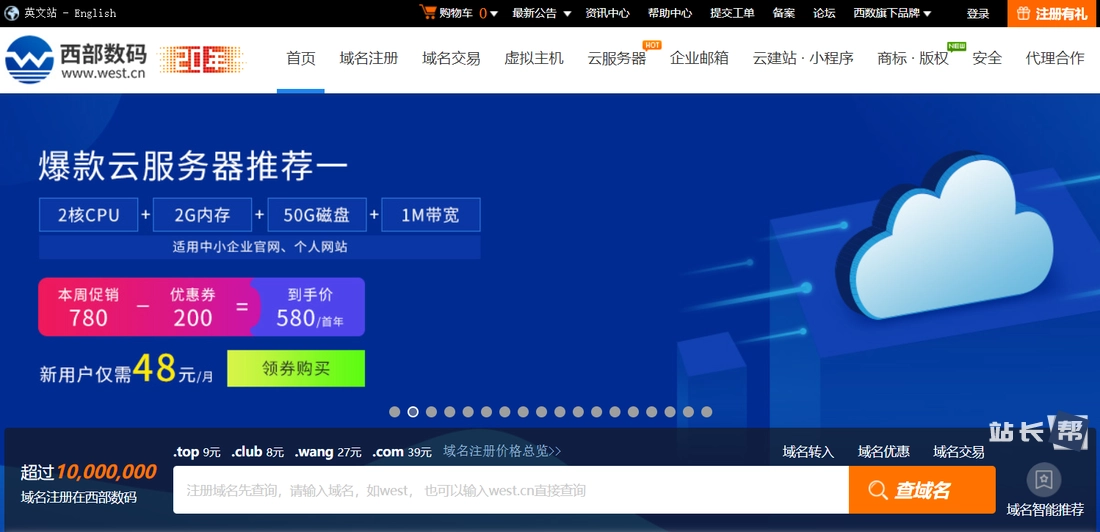Screen dimensions: 1100x532
Task: Expand the 西数旗下品牌 dropdown
Action: tap(892, 13)
